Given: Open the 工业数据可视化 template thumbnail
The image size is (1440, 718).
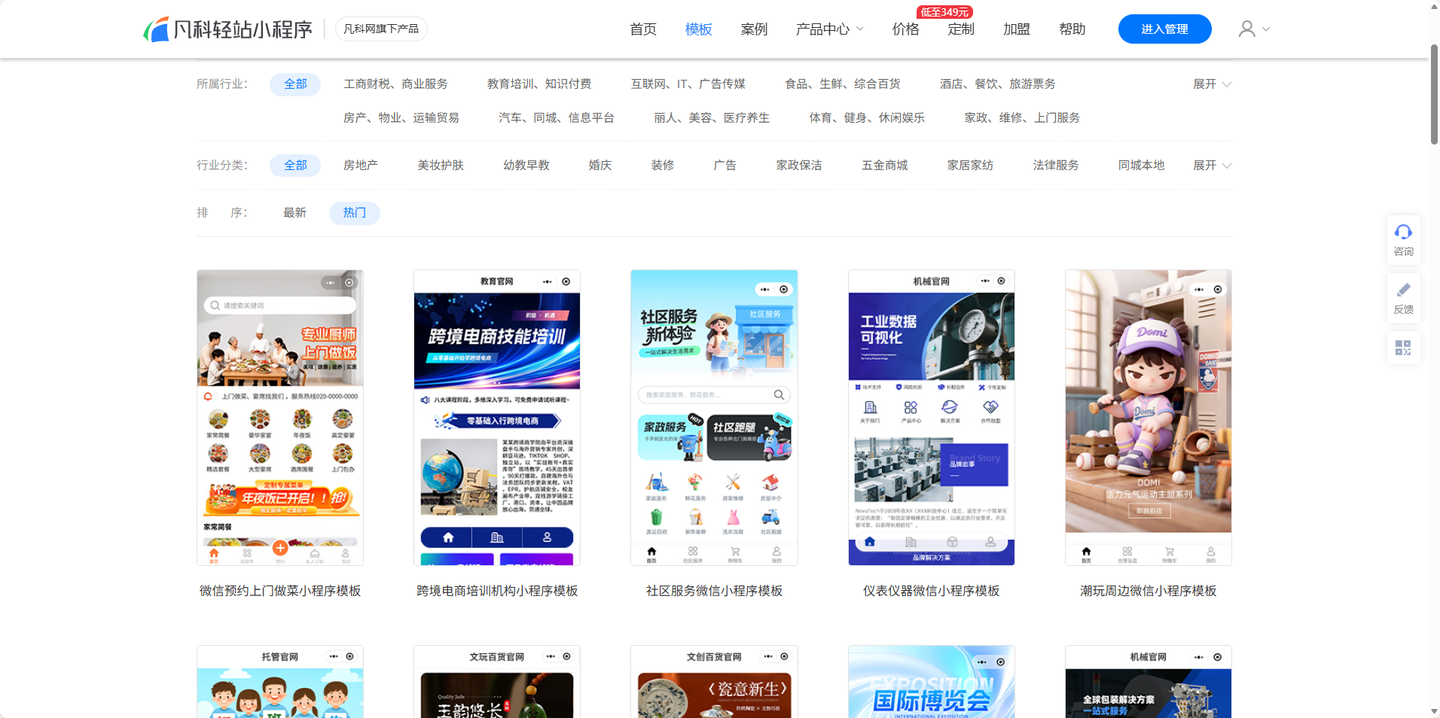Looking at the screenshot, I should (931, 417).
